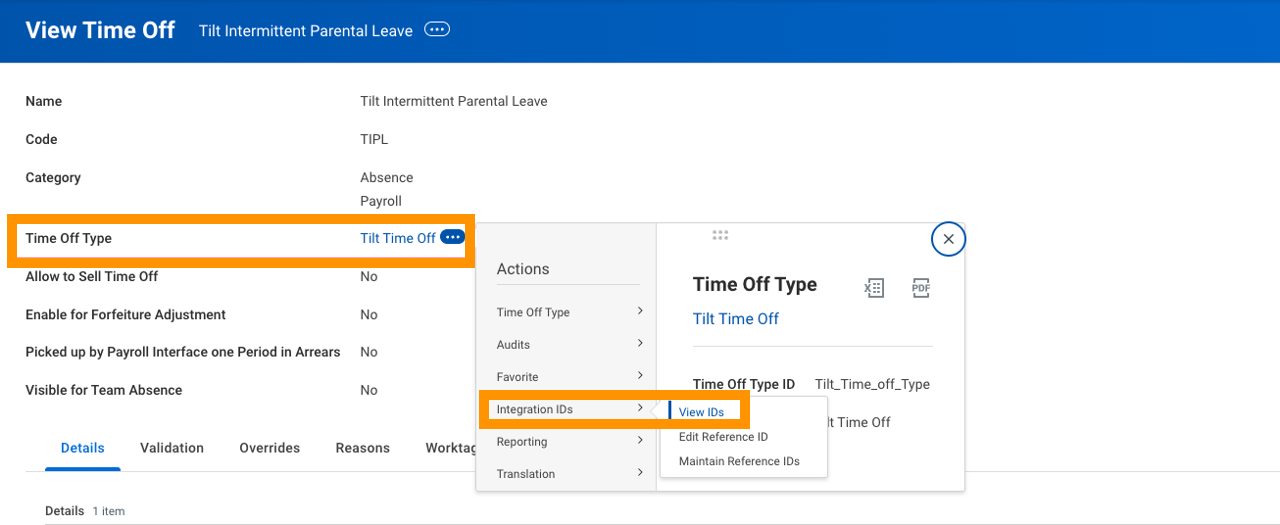
Task: Click the Tilt Time Off field link
Action: [398, 238]
